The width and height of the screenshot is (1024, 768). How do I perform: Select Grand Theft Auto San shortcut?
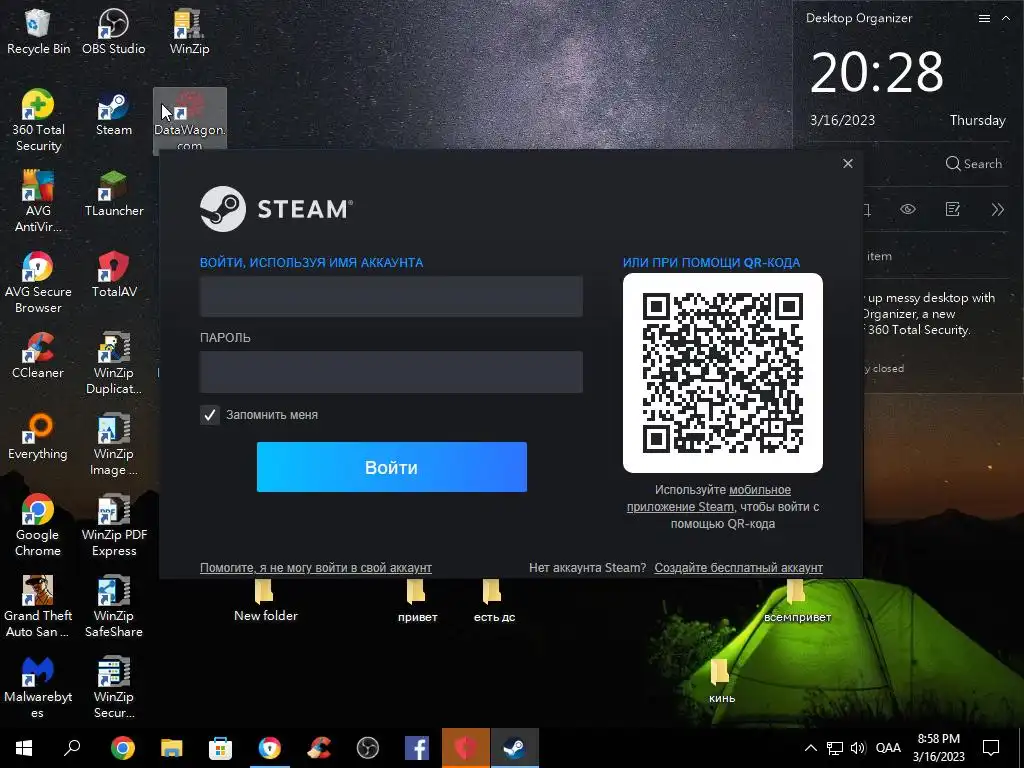pyautogui.click(x=38, y=606)
